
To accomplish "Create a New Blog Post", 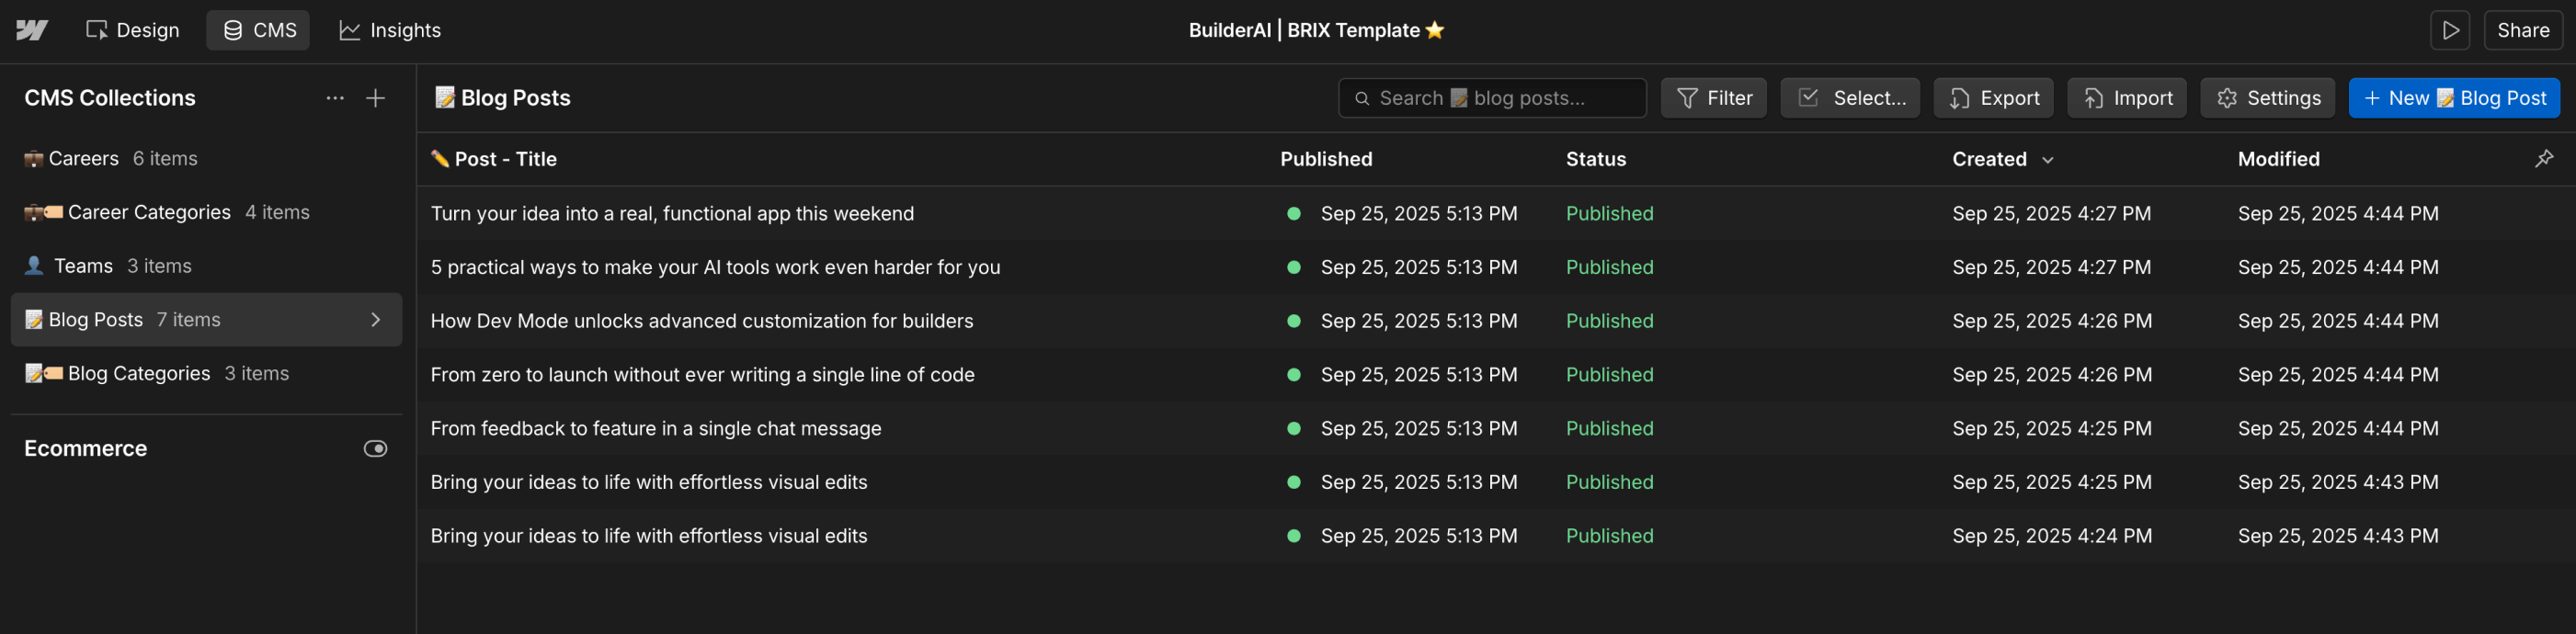I will 2454,98.
